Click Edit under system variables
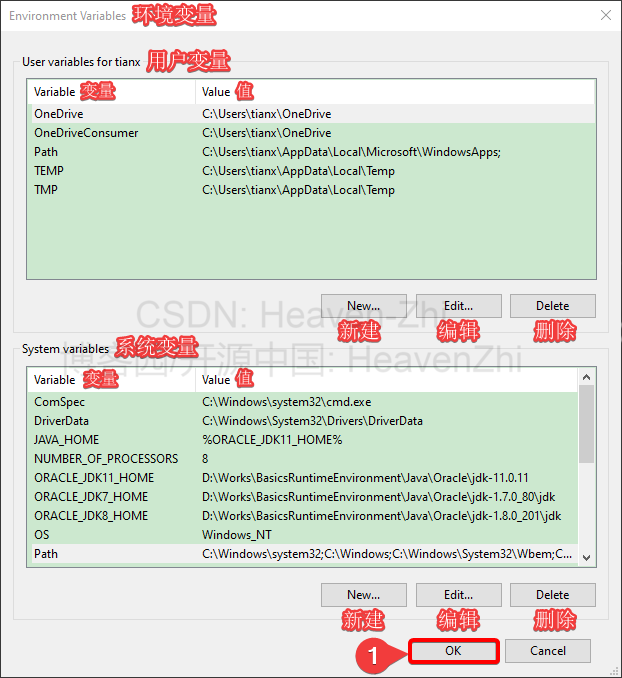Image resolution: width=622 pixels, height=678 pixels. point(458,595)
